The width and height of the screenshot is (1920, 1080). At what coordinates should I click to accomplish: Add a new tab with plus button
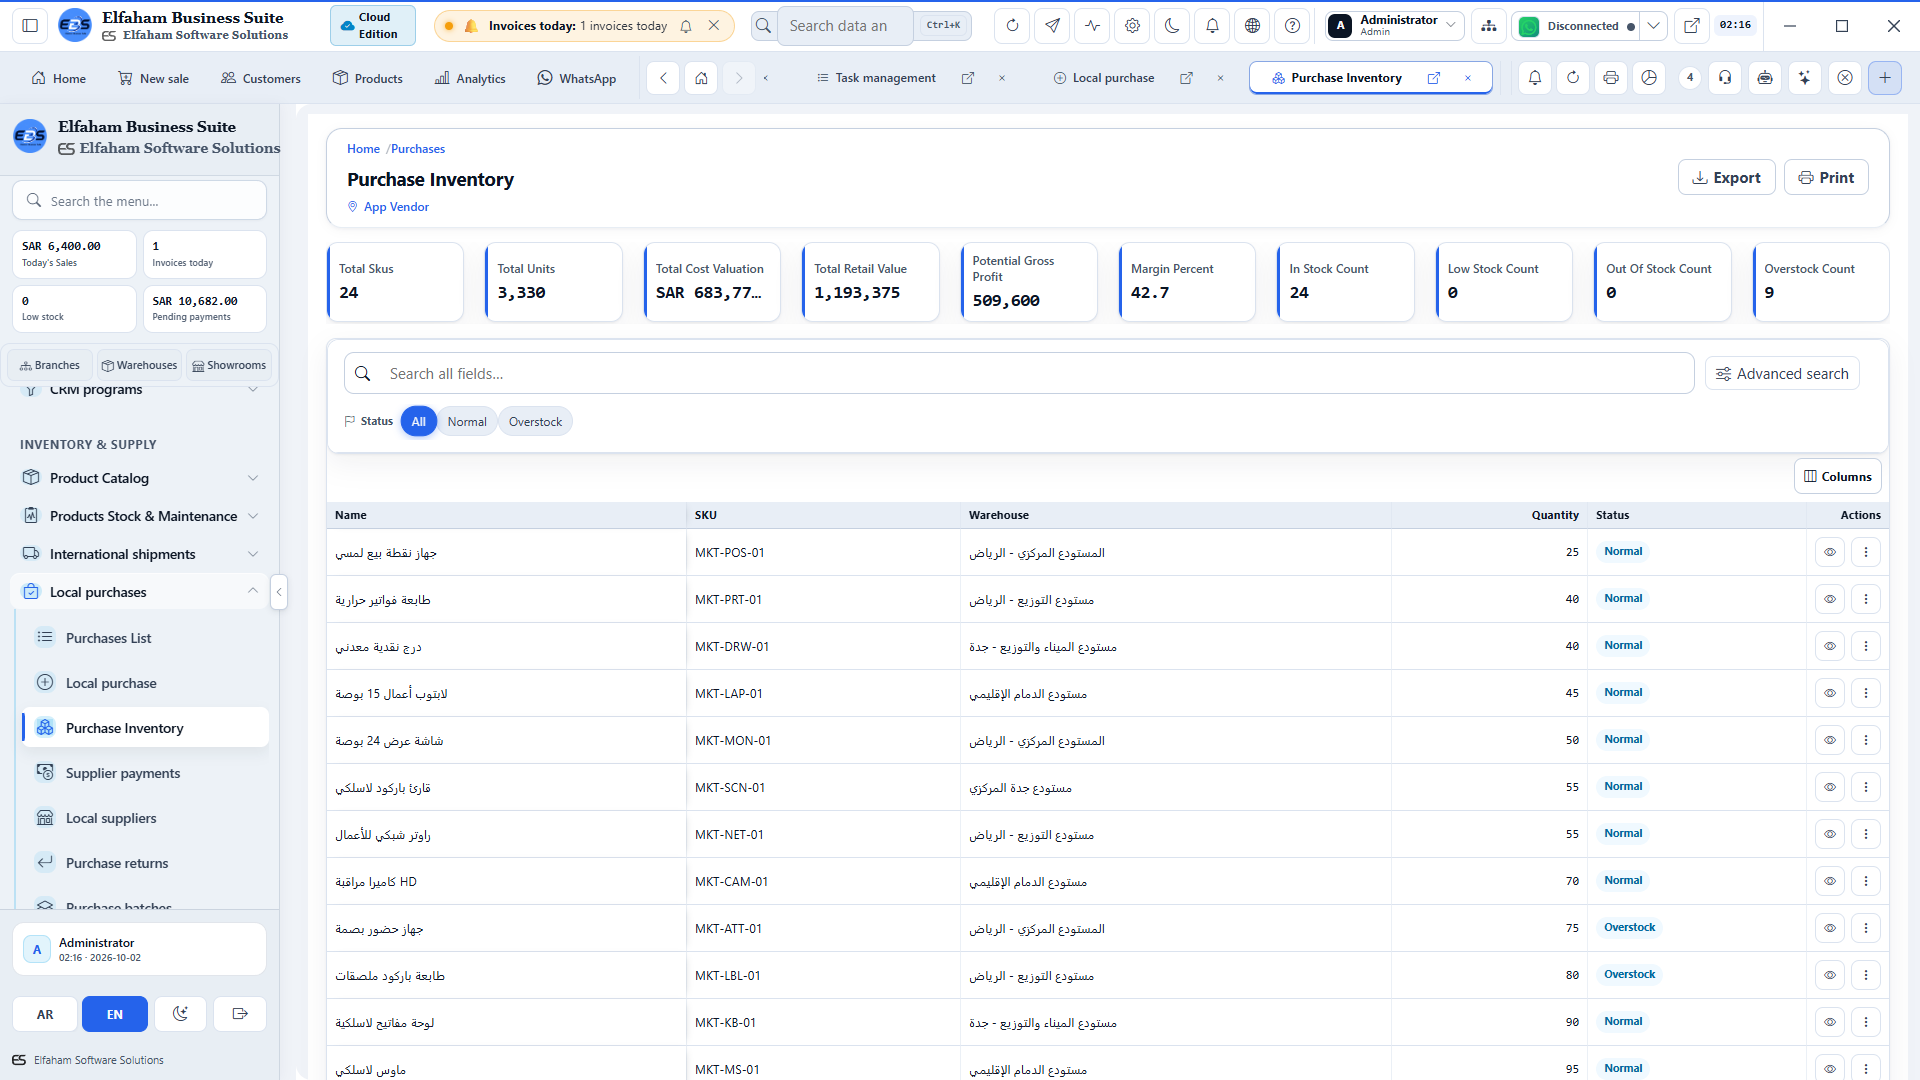(1885, 78)
